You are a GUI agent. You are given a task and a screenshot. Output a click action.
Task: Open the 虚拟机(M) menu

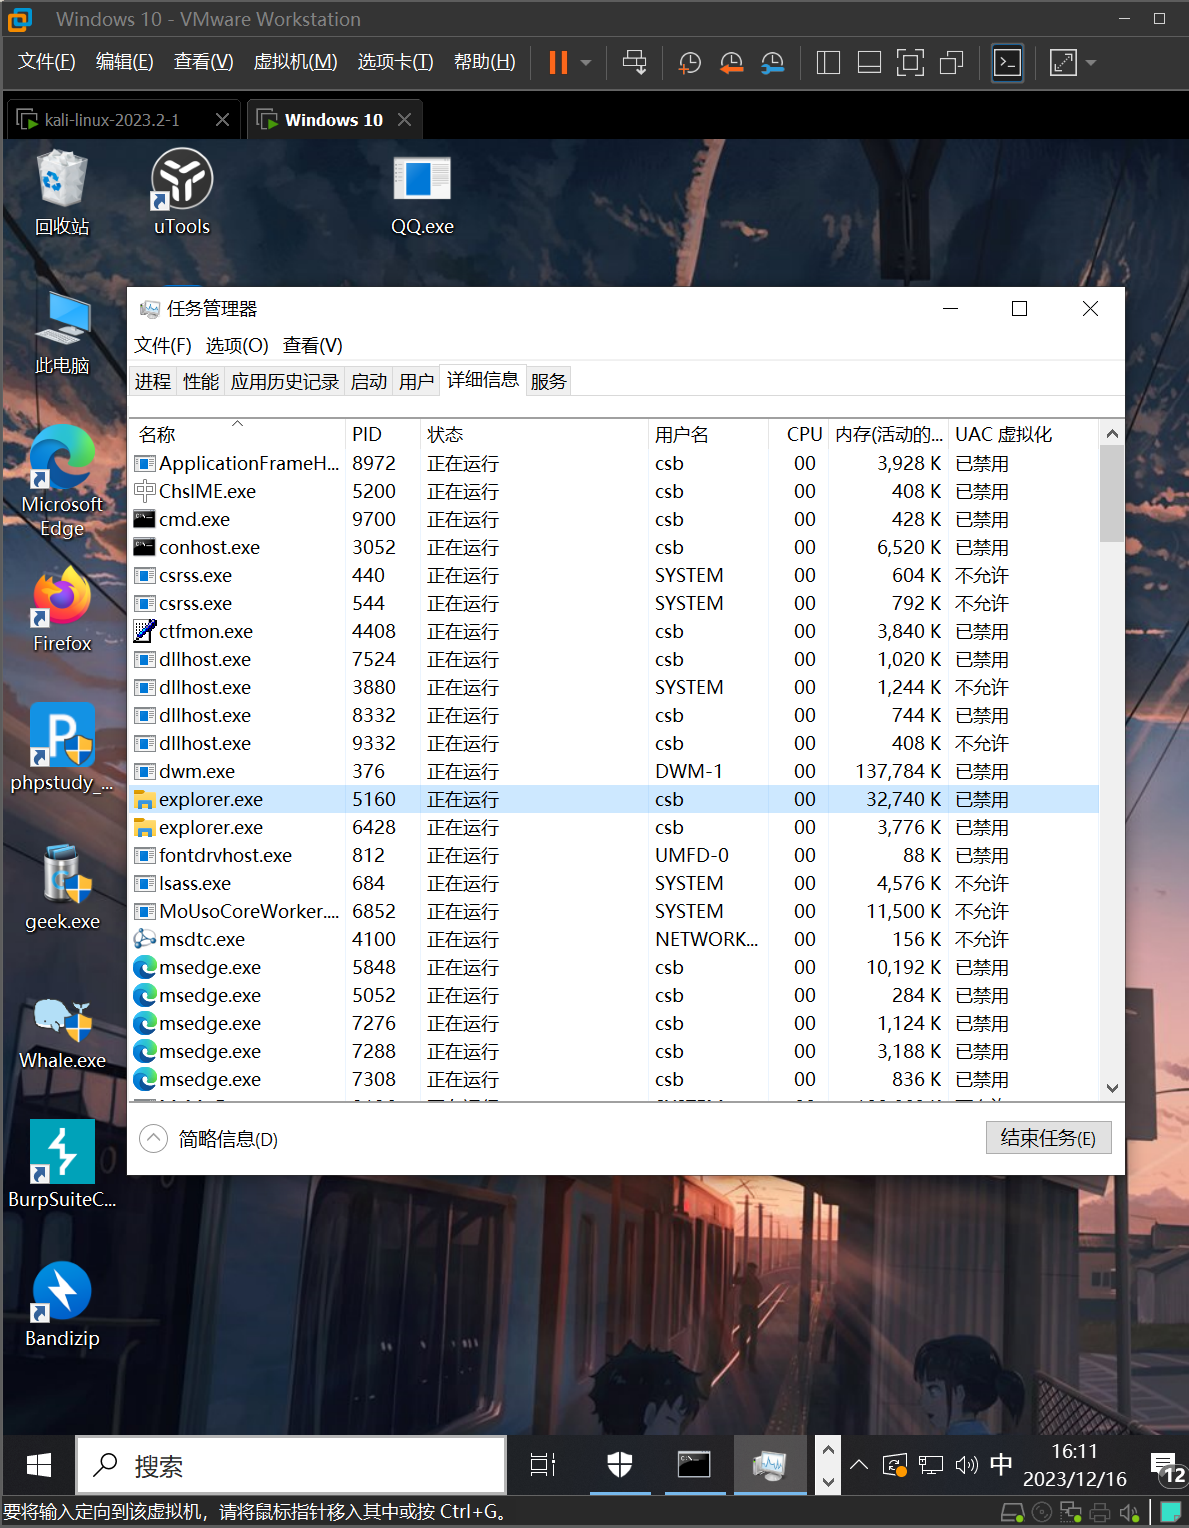[295, 62]
